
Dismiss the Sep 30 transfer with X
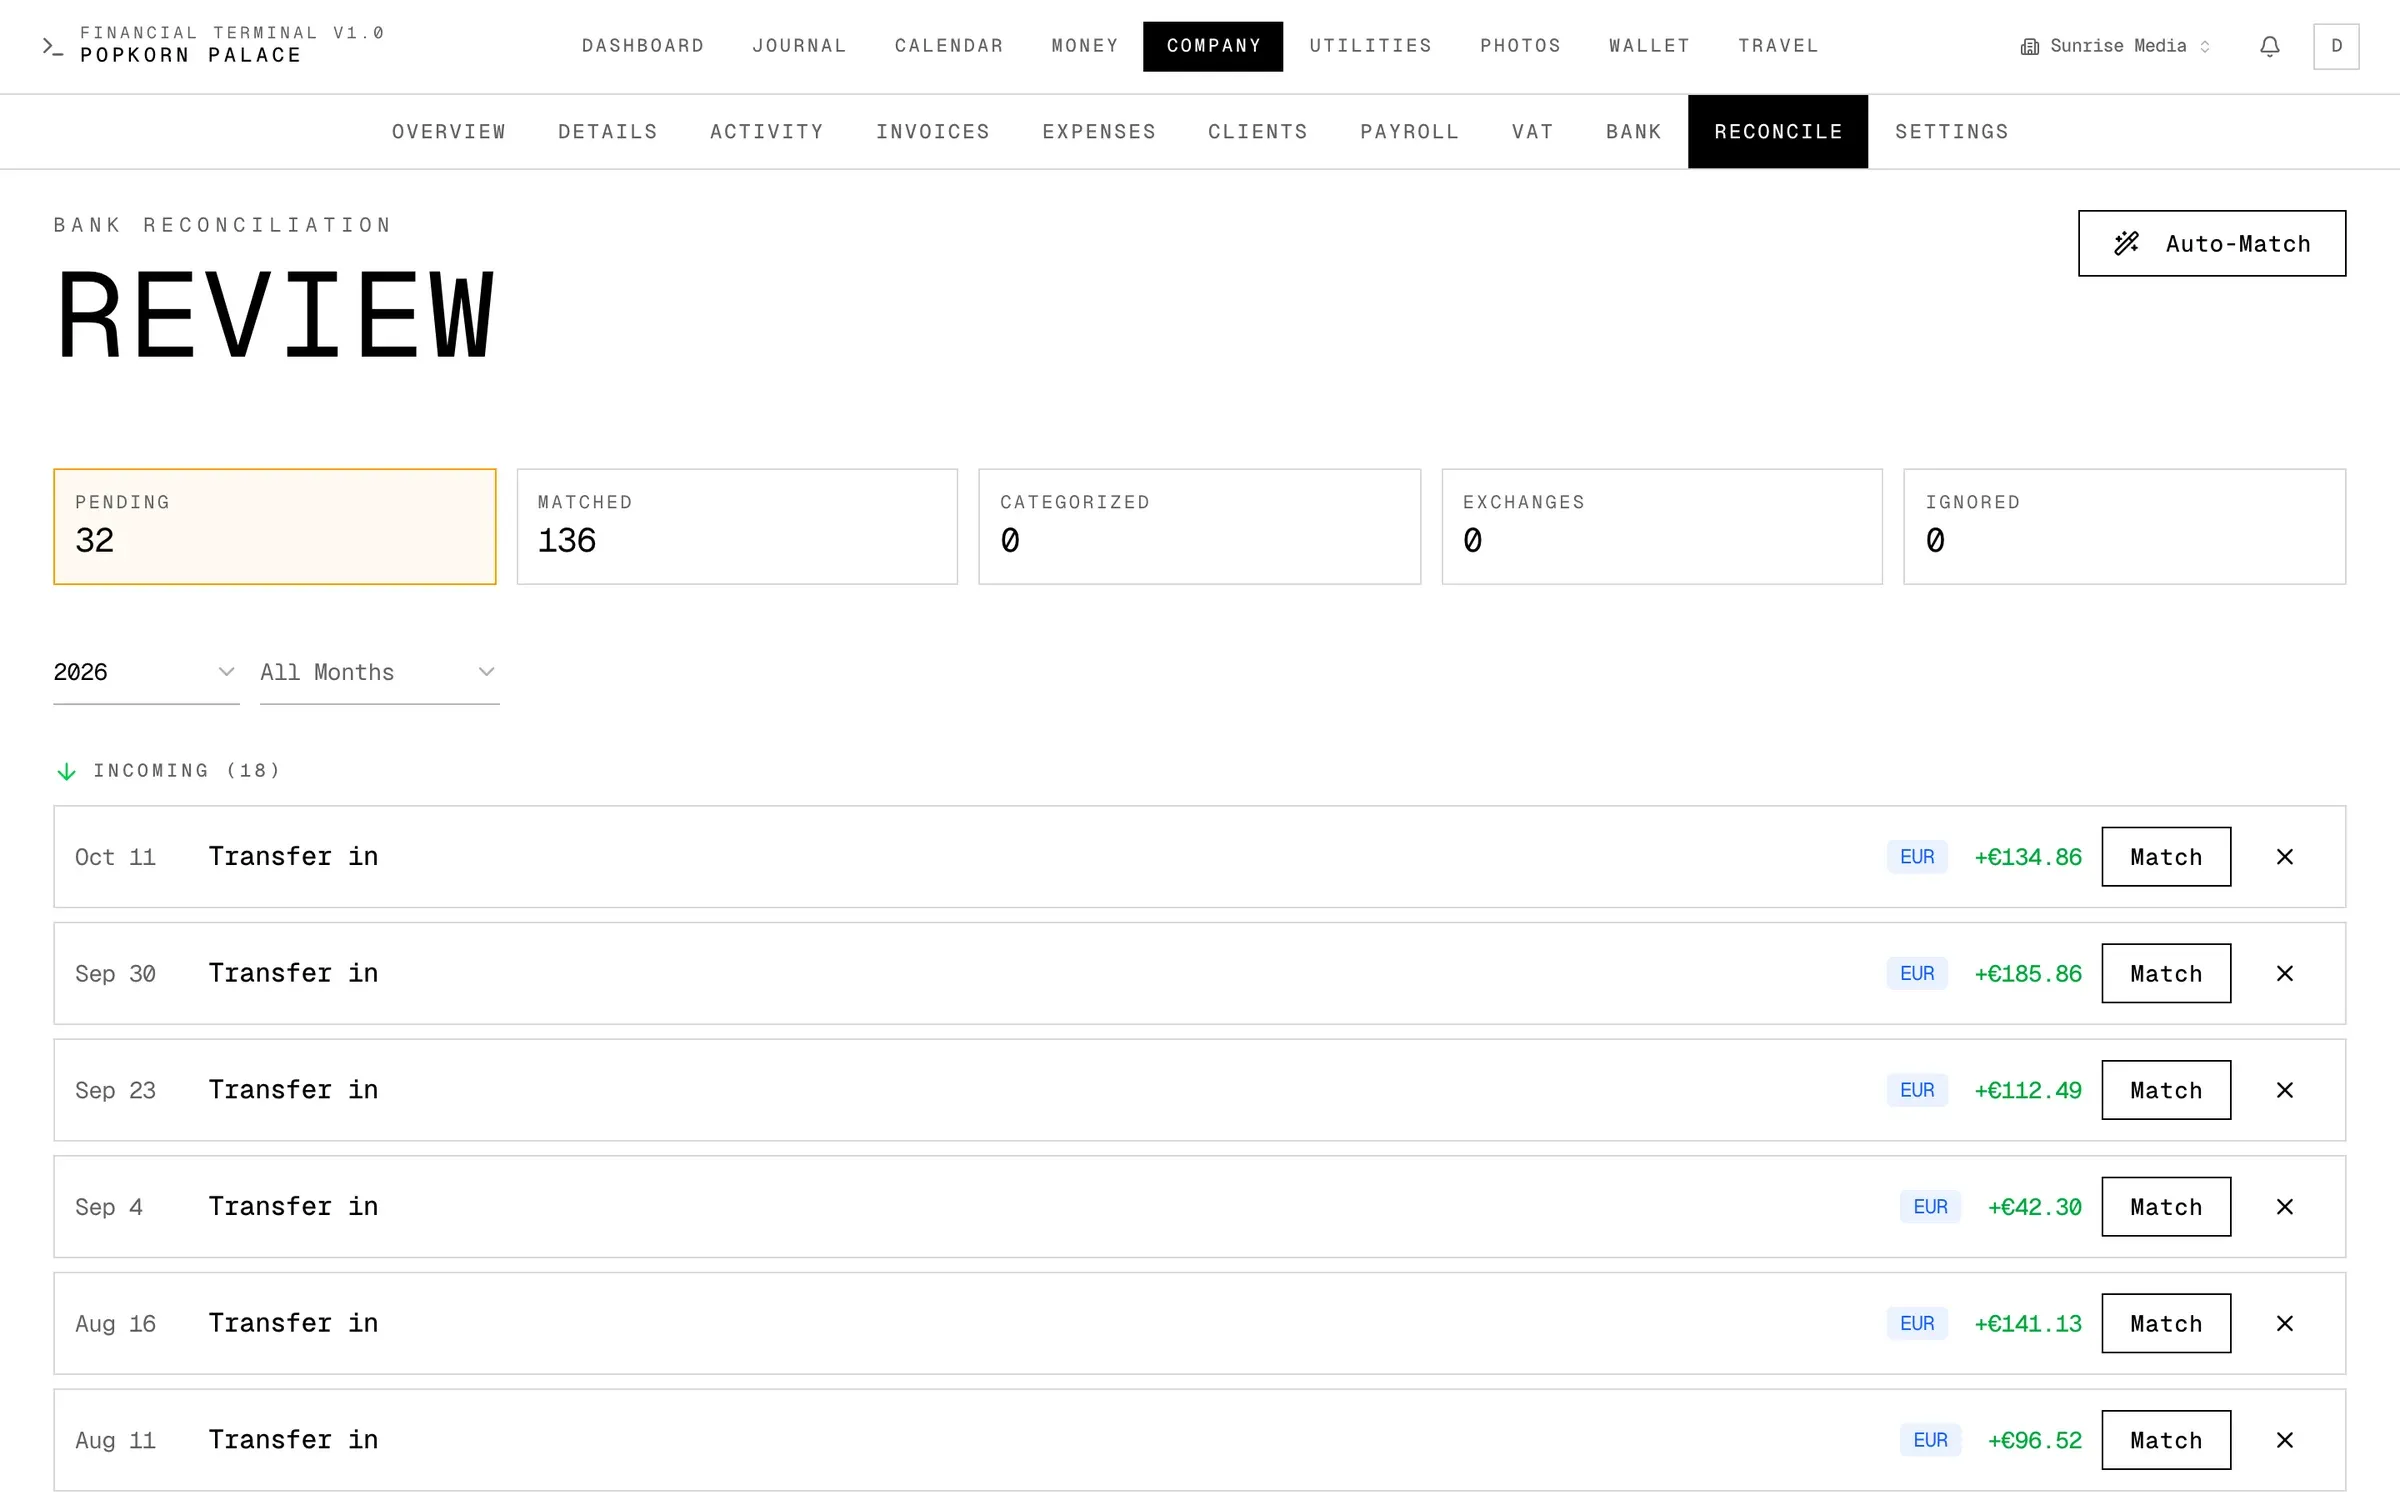(2285, 974)
